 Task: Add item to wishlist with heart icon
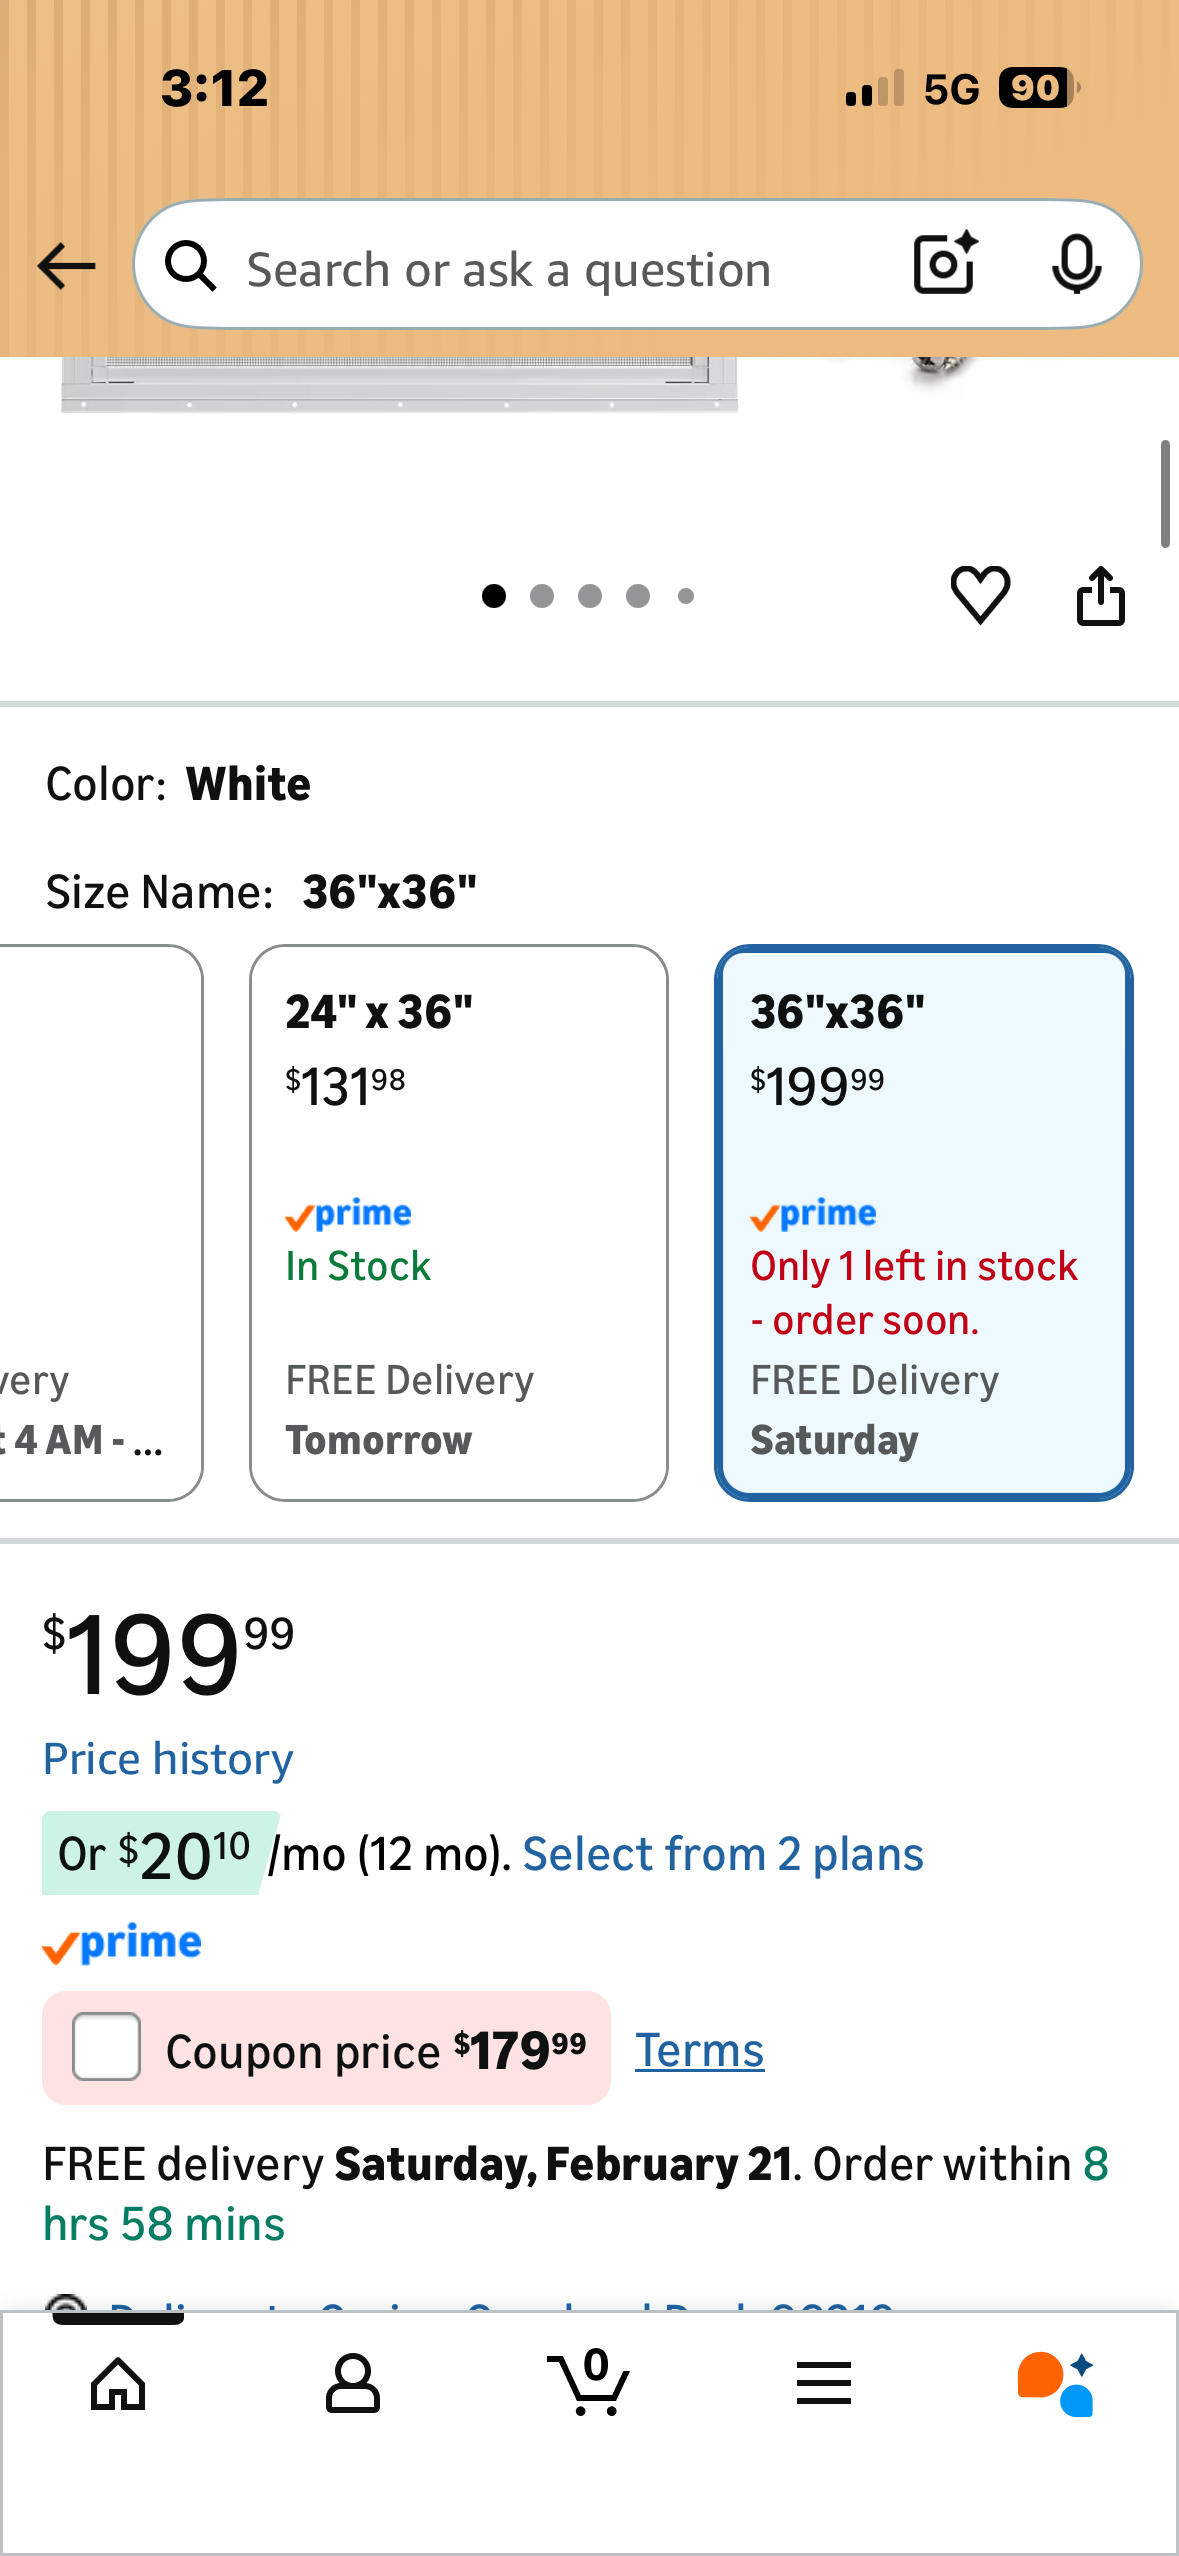click(x=980, y=595)
